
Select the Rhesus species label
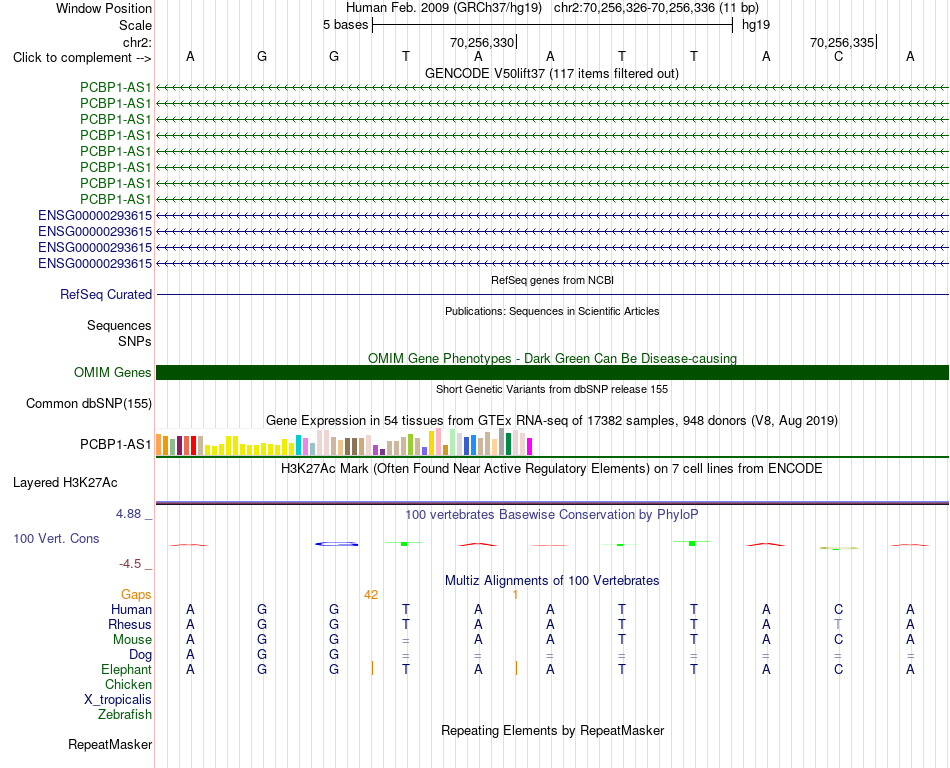click(130, 624)
